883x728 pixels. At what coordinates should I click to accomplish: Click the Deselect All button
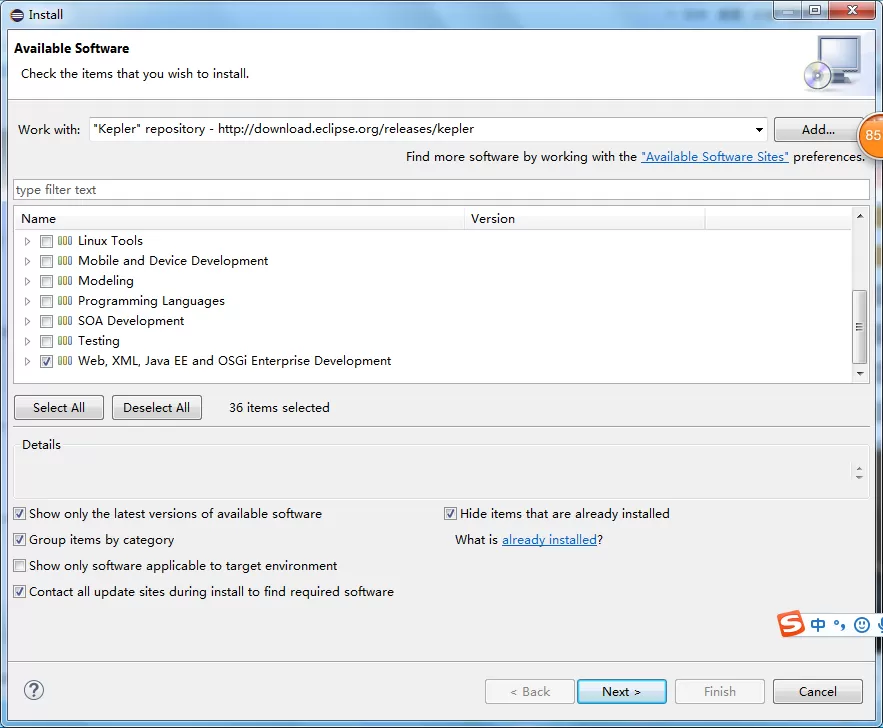point(157,408)
